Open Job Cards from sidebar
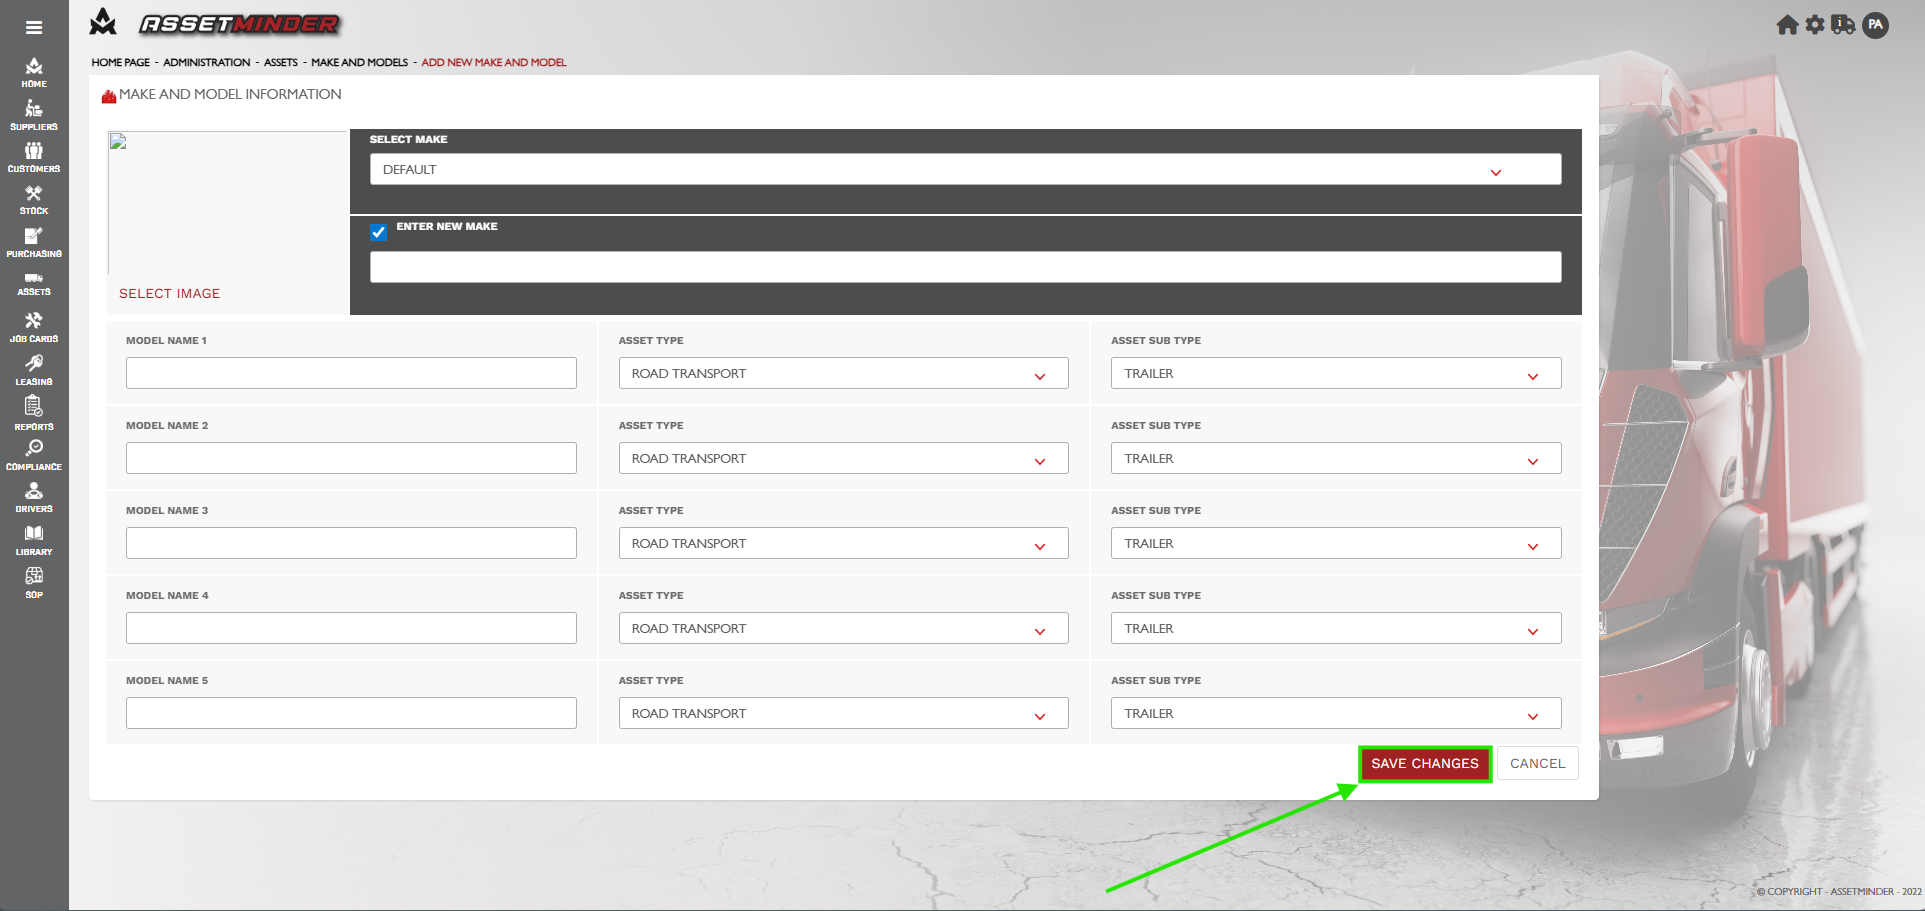Image resolution: width=1925 pixels, height=911 pixels. pyautogui.click(x=34, y=327)
